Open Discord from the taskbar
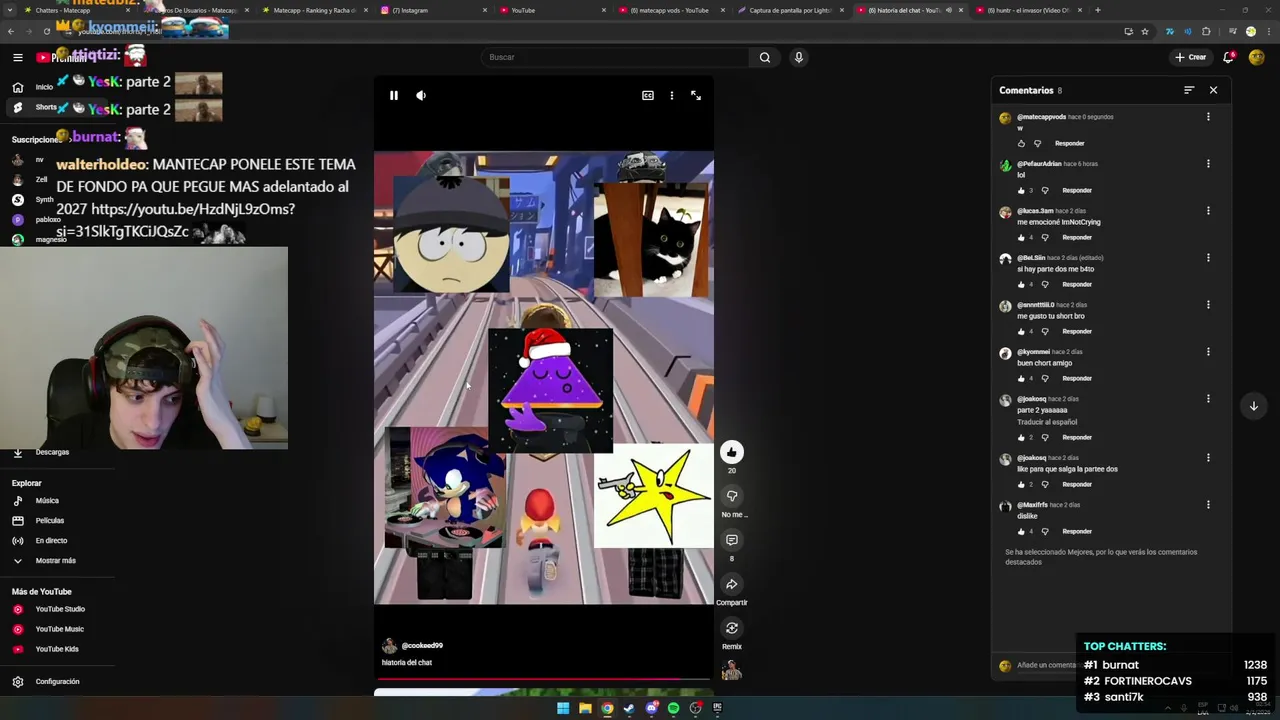 [x=651, y=709]
